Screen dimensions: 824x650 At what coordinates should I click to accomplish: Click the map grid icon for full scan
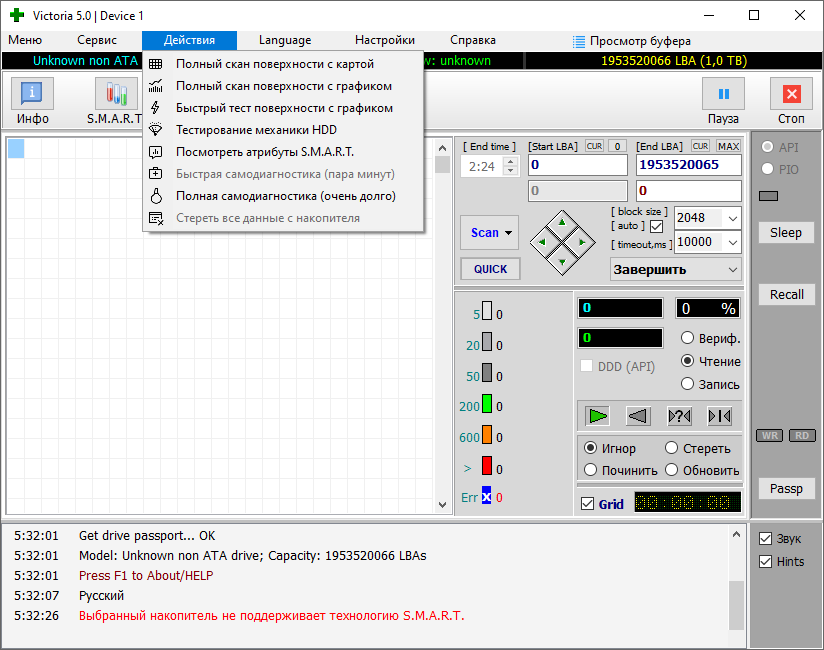[156, 64]
